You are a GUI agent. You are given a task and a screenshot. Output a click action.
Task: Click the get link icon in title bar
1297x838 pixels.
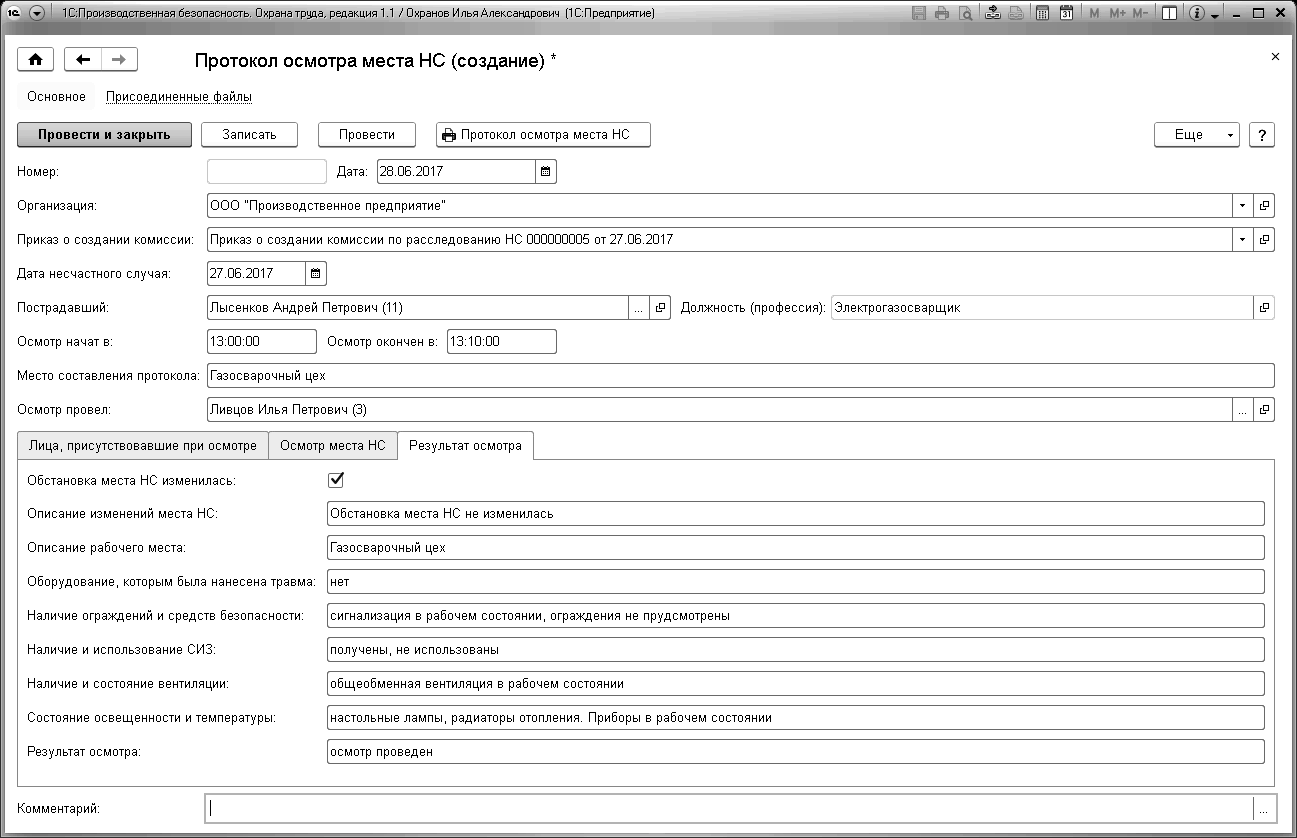point(993,14)
